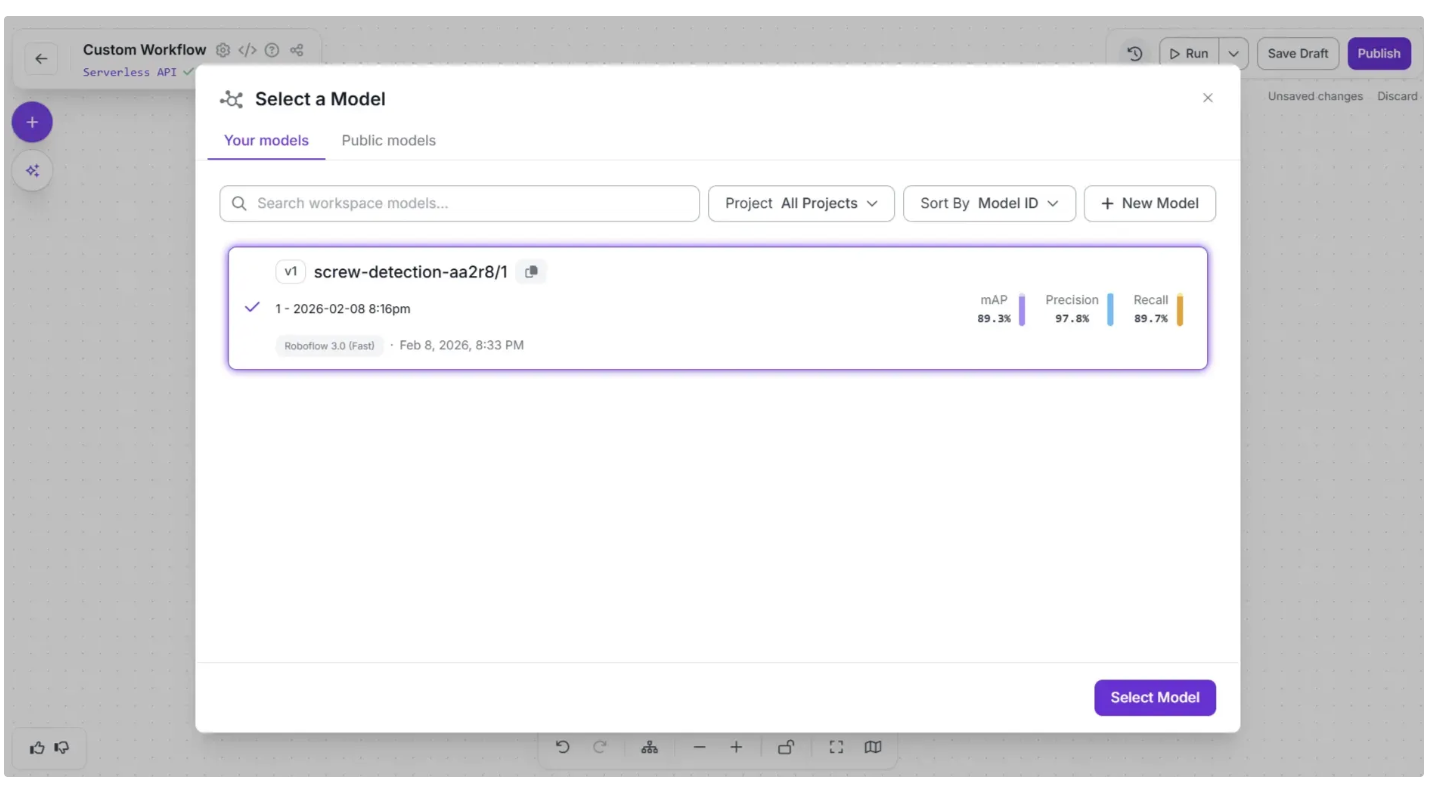The image size is (1436, 786).
Task: Click the purple add block button
Action: click(32, 122)
